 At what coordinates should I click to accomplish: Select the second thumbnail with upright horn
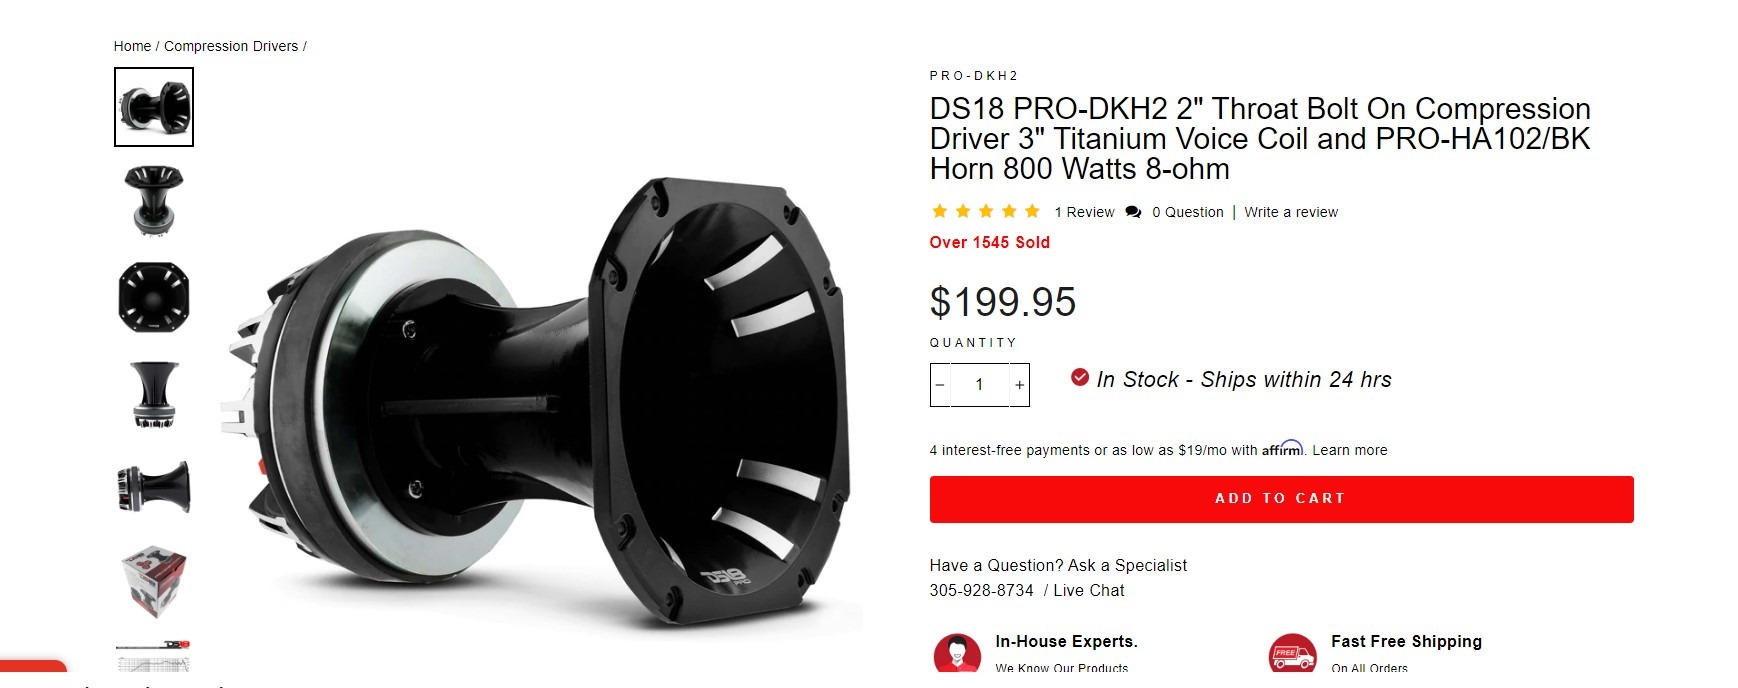tap(154, 200)
